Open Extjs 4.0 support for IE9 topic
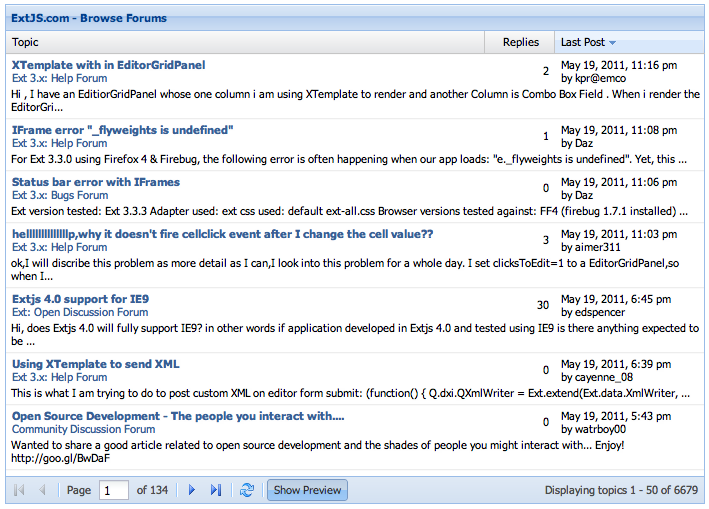 pos(80,299)
